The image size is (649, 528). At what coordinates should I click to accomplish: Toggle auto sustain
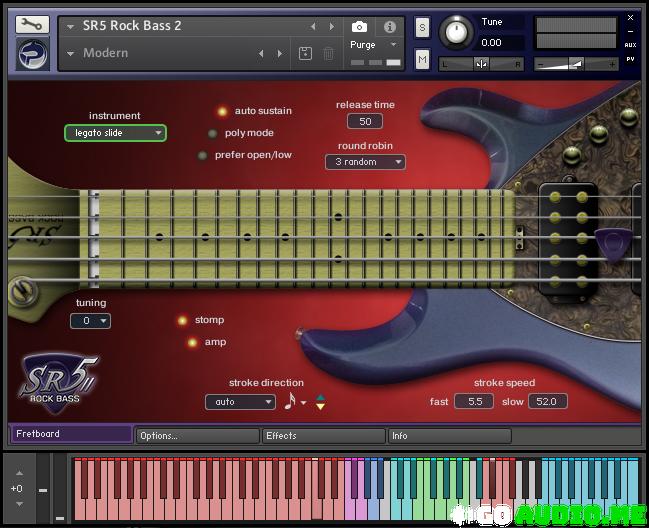[x=222, y=111]
